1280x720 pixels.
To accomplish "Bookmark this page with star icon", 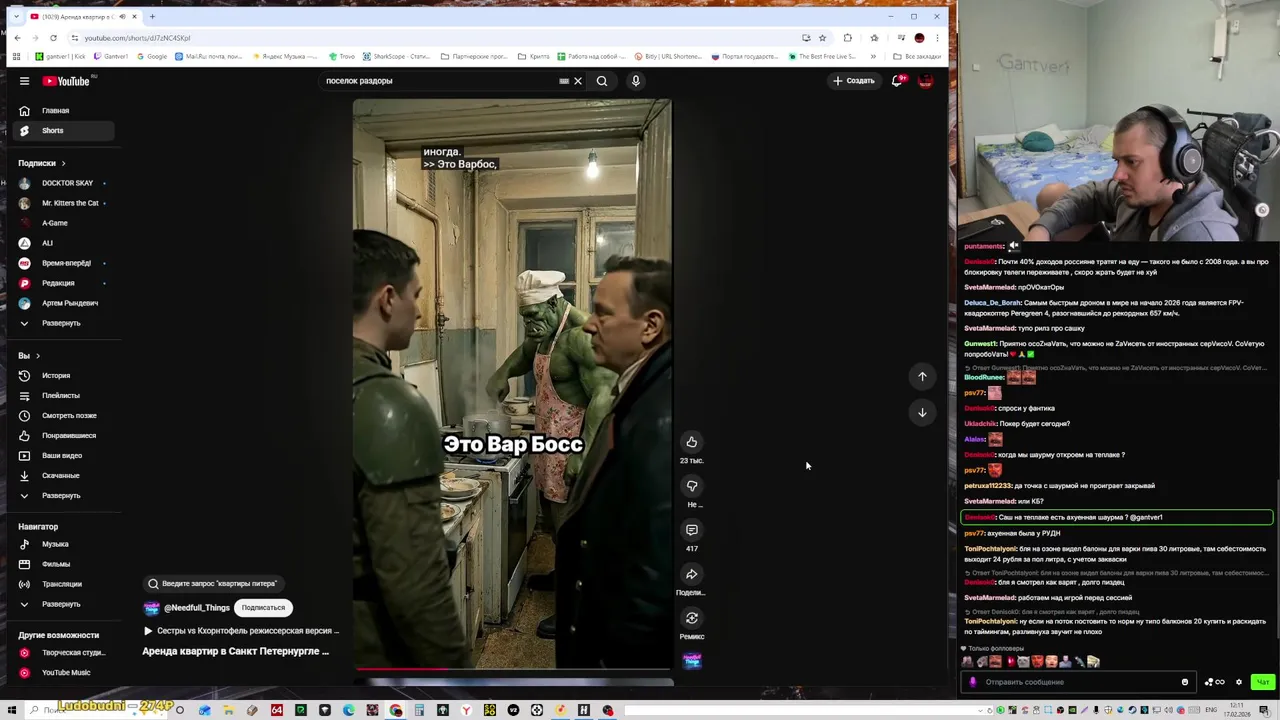I will [822, 38].
